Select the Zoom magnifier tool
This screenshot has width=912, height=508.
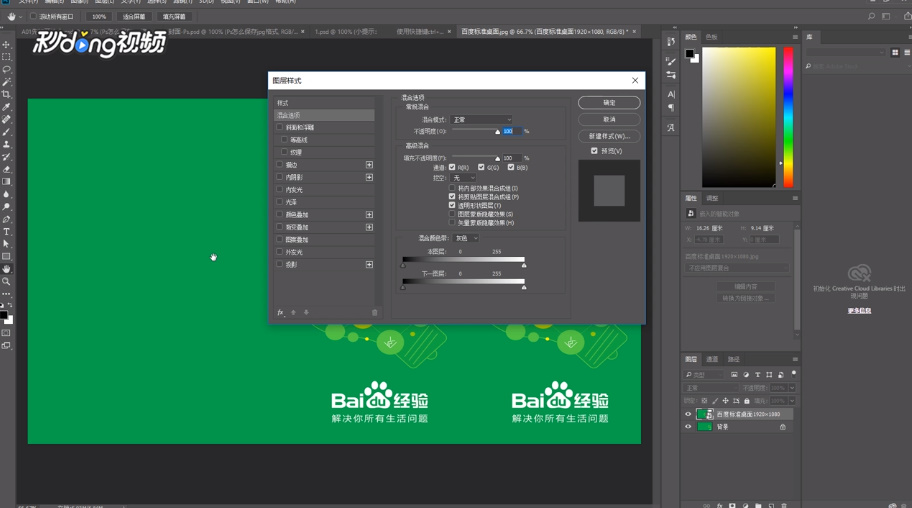[x=6, y=281]
